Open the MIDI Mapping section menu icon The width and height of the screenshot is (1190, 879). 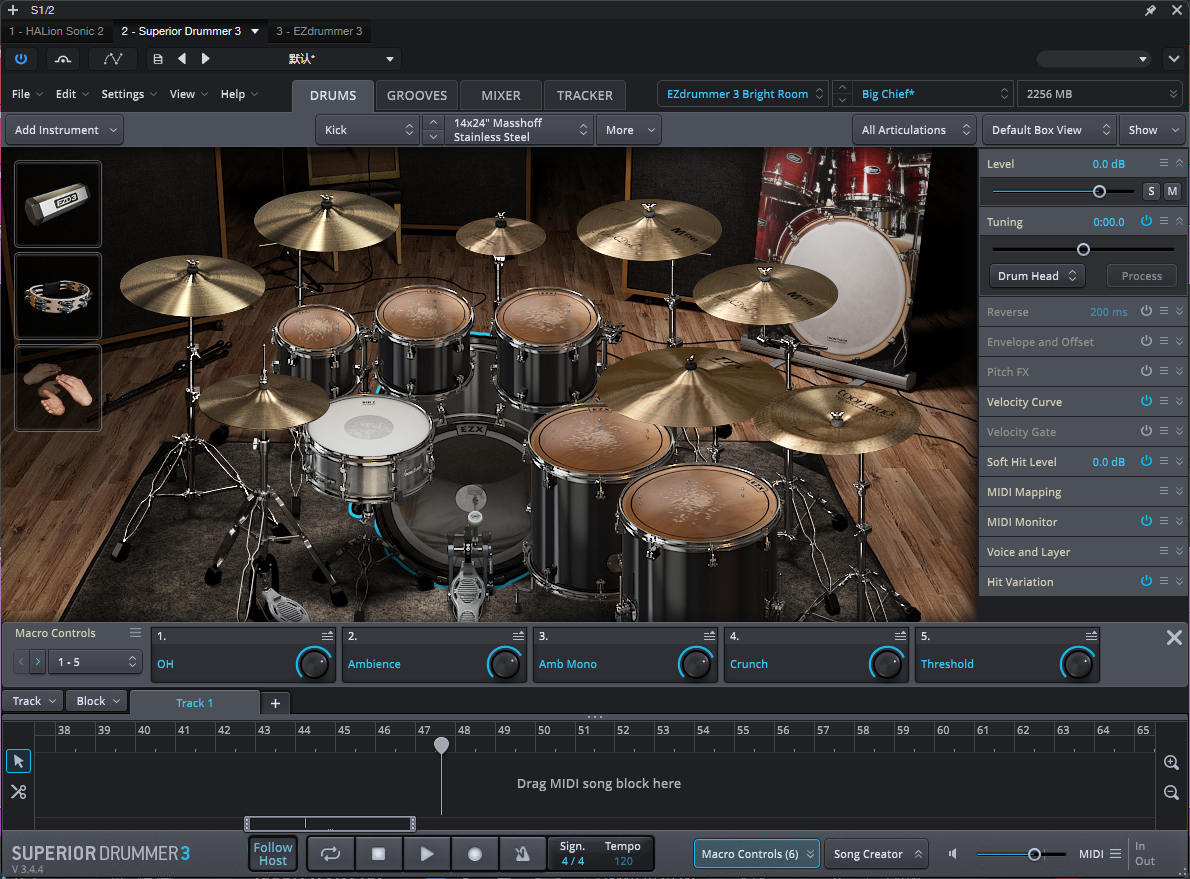(1163, 491)
